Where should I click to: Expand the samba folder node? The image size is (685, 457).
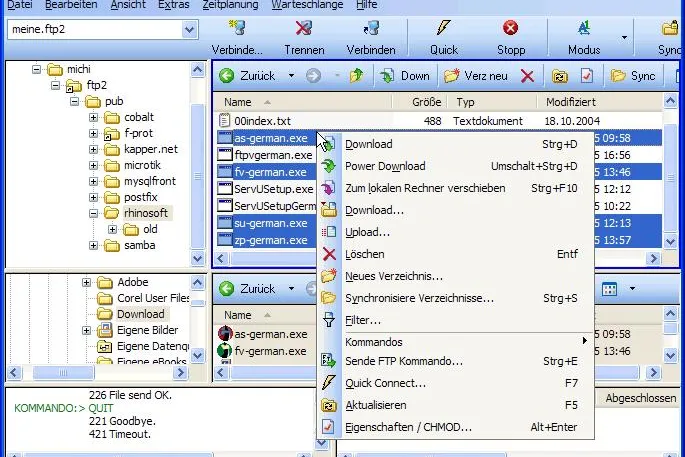(x=93, y=246)
